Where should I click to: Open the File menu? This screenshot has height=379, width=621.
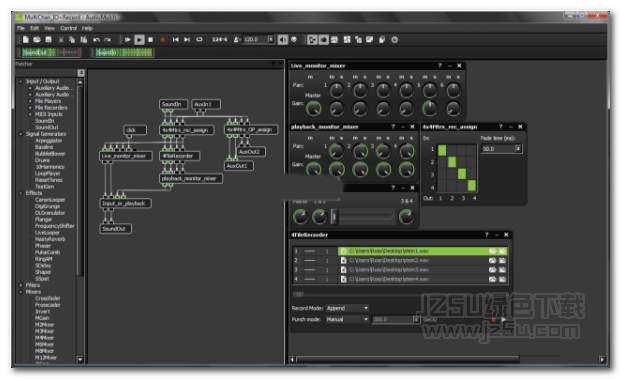[x=21, y=28]
